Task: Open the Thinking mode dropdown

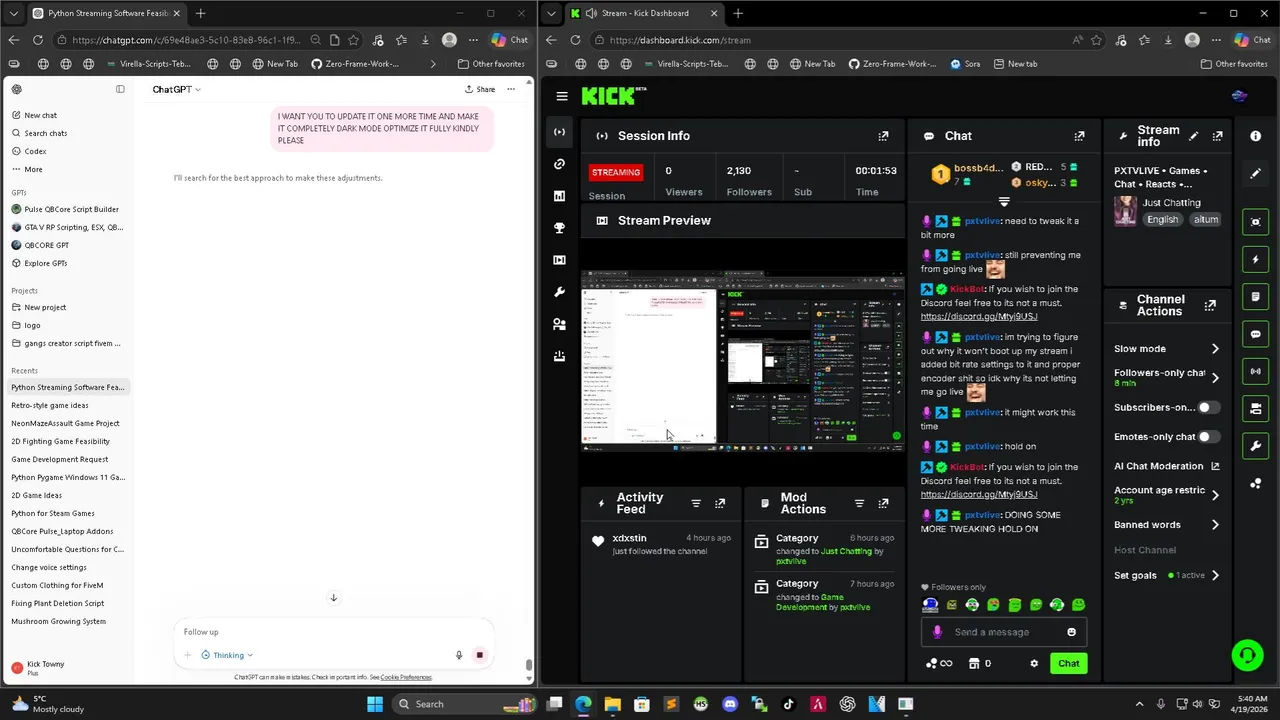Action: point(227,655)
